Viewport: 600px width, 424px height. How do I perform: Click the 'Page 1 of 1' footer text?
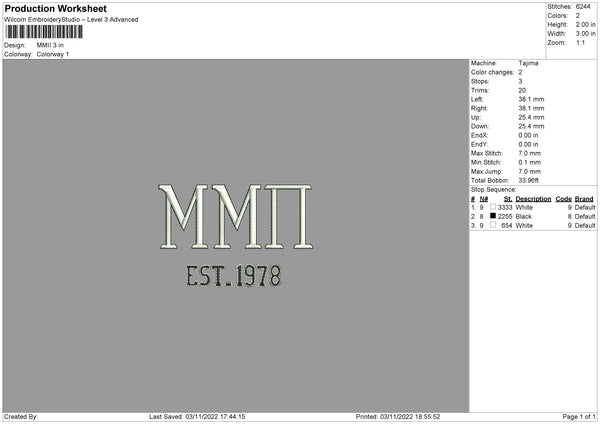pos(579,417)
